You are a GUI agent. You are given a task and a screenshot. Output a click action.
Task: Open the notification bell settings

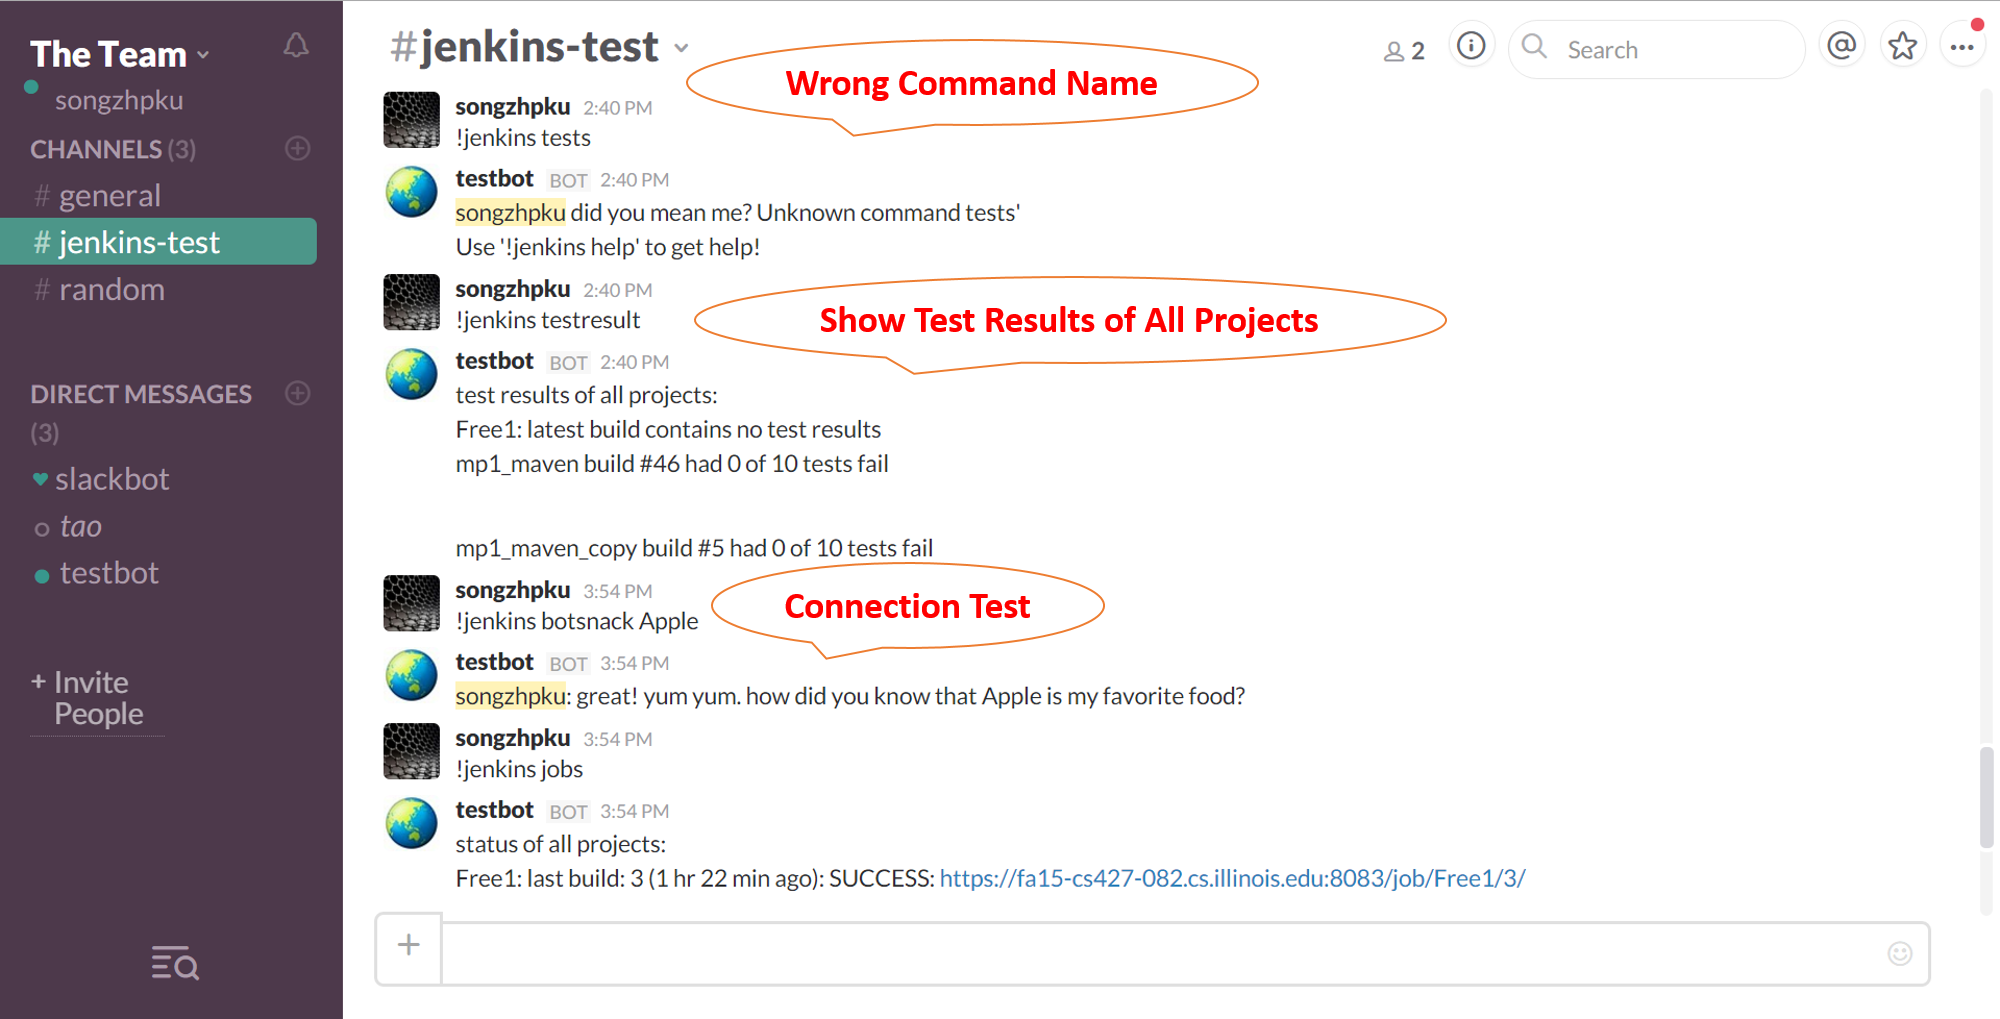(296, 45)
